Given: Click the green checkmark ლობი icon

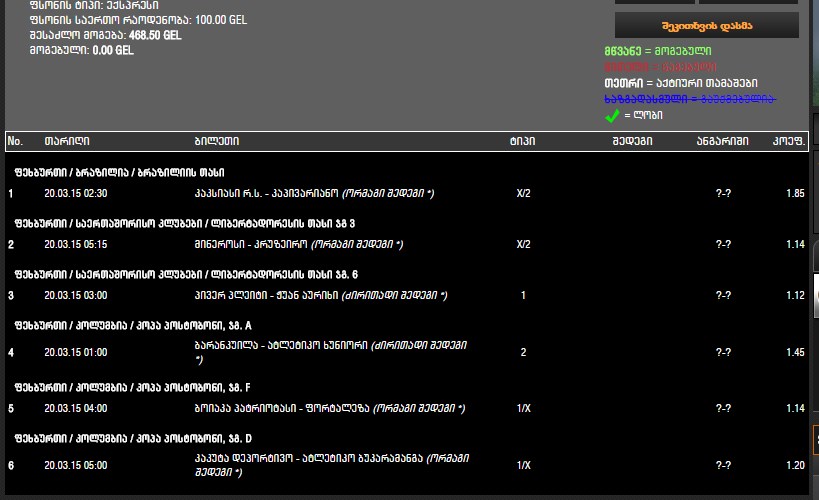Looking at the screenshot, I should pyautogui.click(x=612, y=115).
